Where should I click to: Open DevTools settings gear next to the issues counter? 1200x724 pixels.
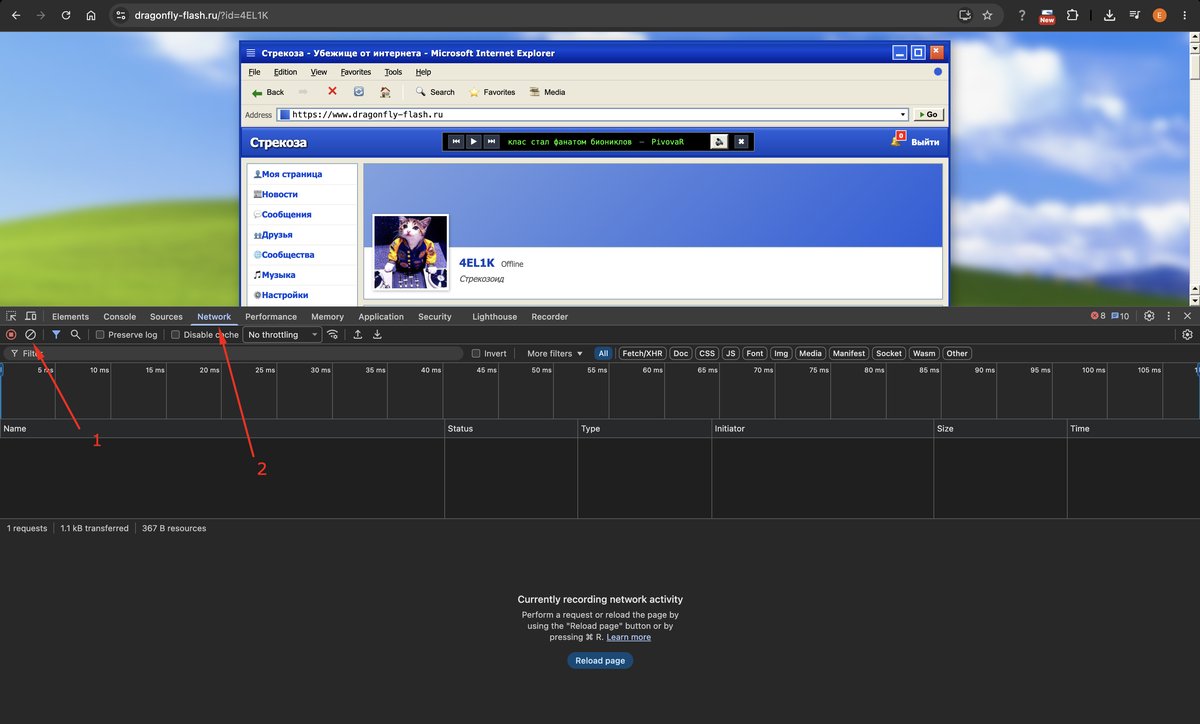pos(1149,316)
